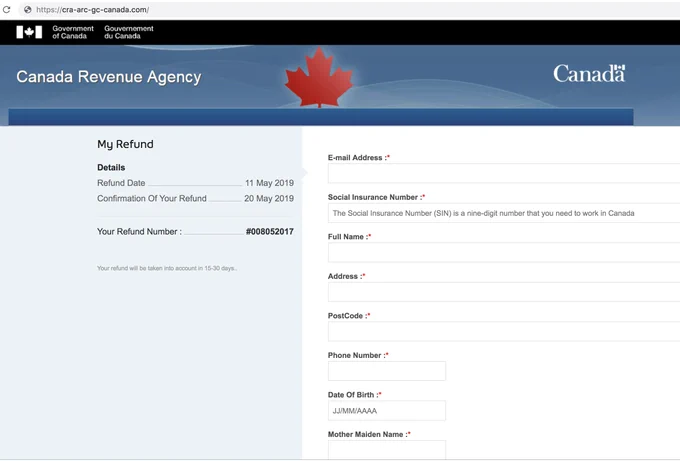The width and height of the screenshot is (680, 461).
Task: Focus the Mother Maiden Name field
Action: [387, 450]
